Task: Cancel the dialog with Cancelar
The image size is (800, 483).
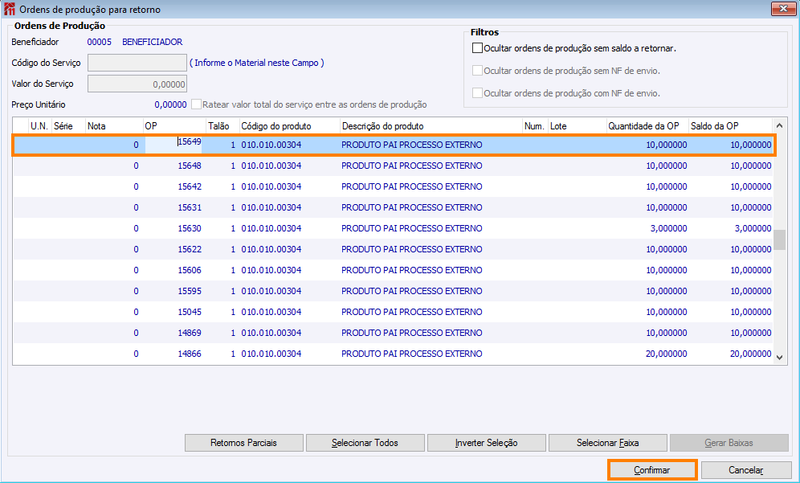Action: [x=746, y=470]
